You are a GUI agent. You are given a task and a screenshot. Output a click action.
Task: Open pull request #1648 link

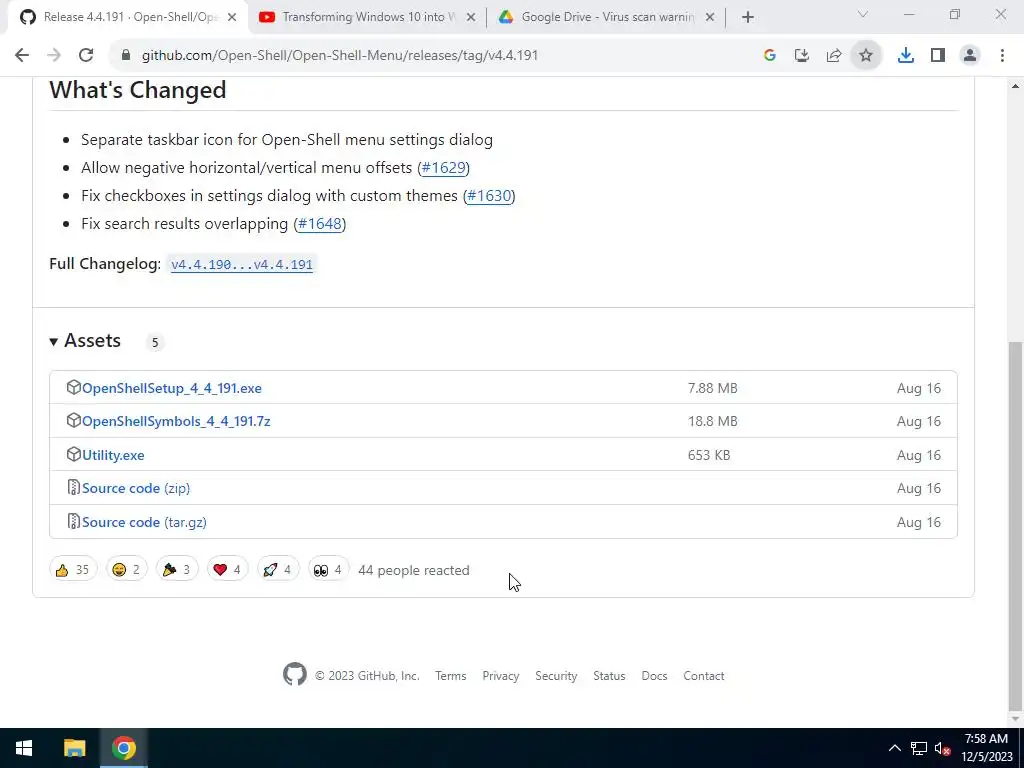pyautogui.click(x=320, y=224)
